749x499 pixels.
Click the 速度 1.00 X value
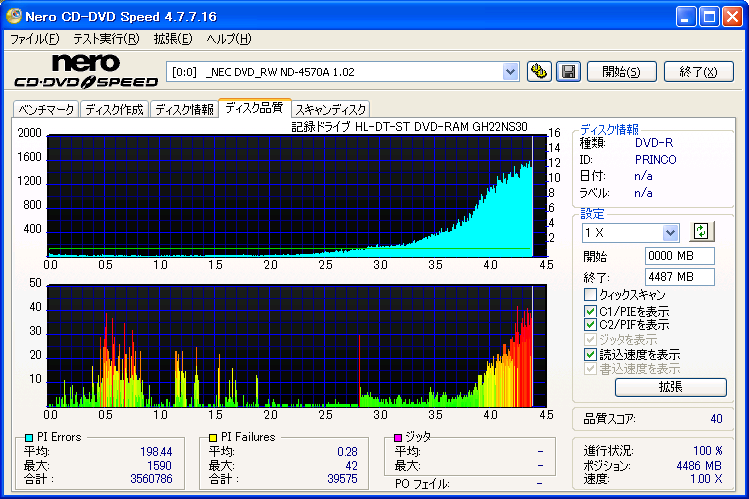pyautogui.click(x=706, y=478)
